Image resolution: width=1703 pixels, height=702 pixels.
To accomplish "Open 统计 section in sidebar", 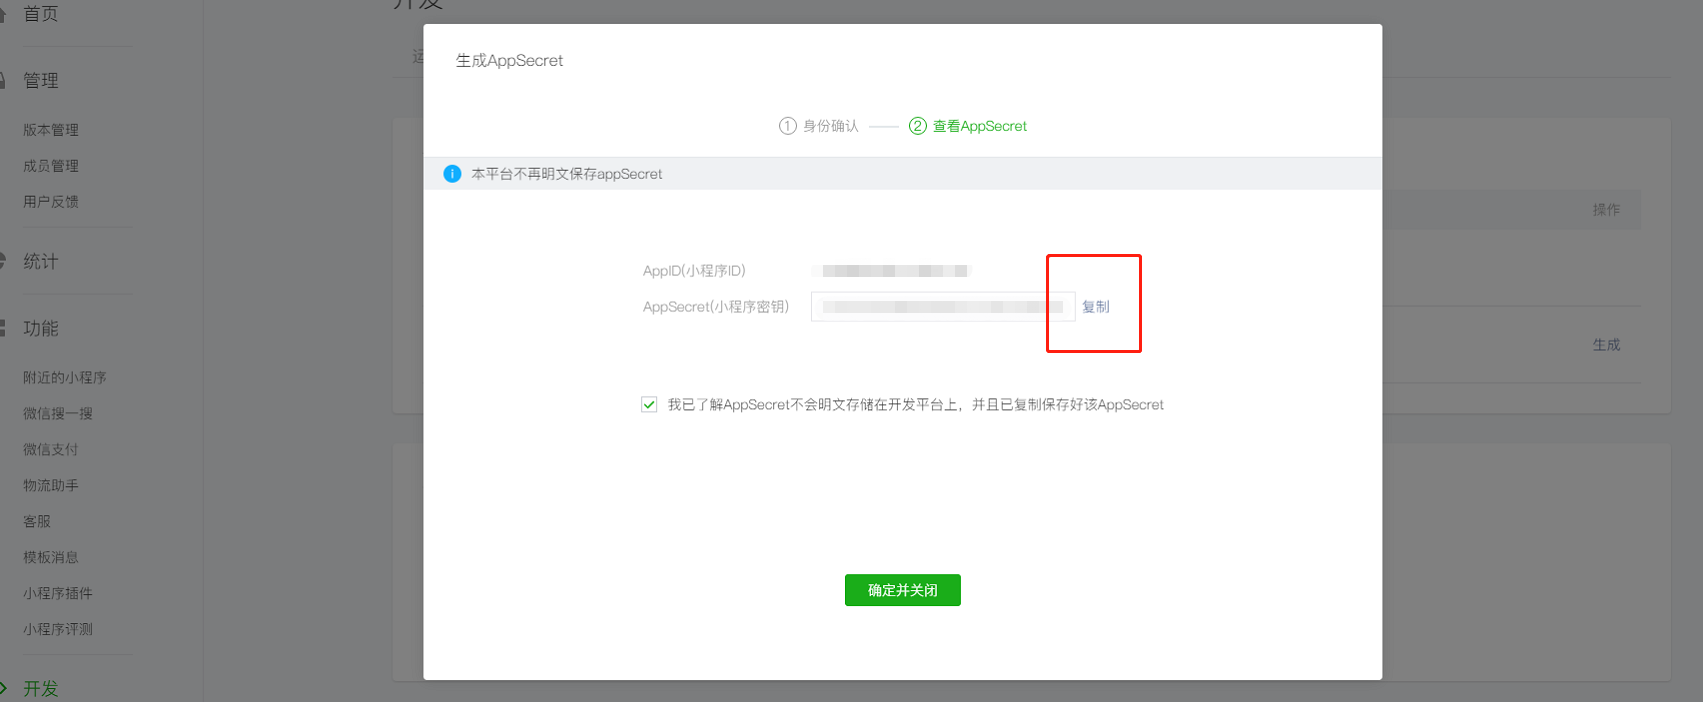I will pos(41,262).
